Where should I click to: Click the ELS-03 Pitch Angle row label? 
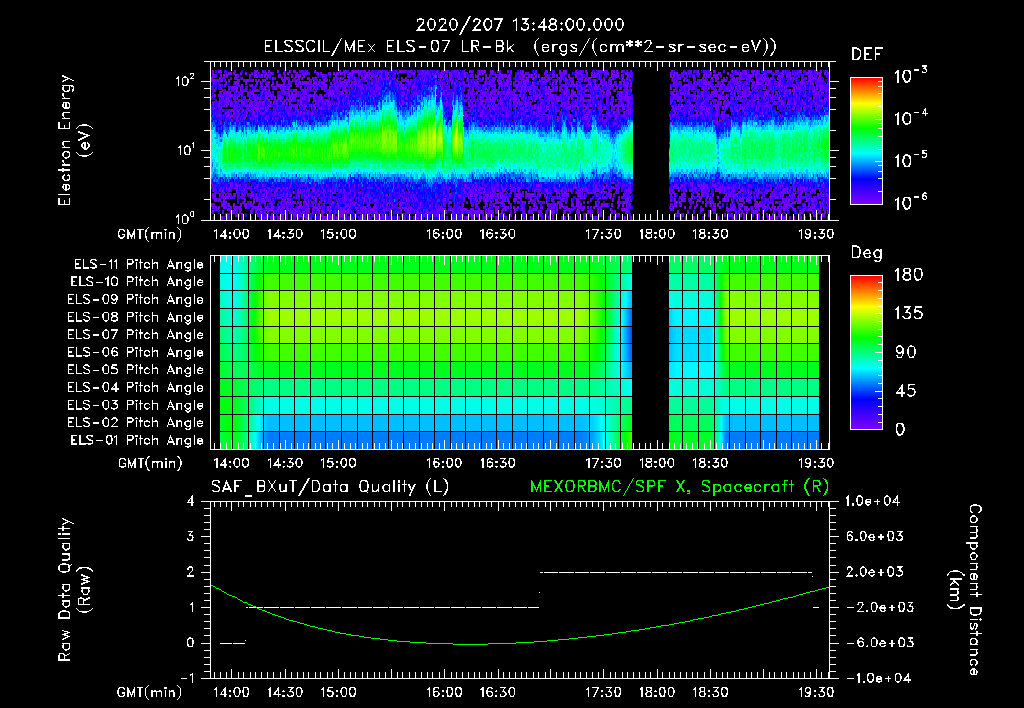[136, 405]
